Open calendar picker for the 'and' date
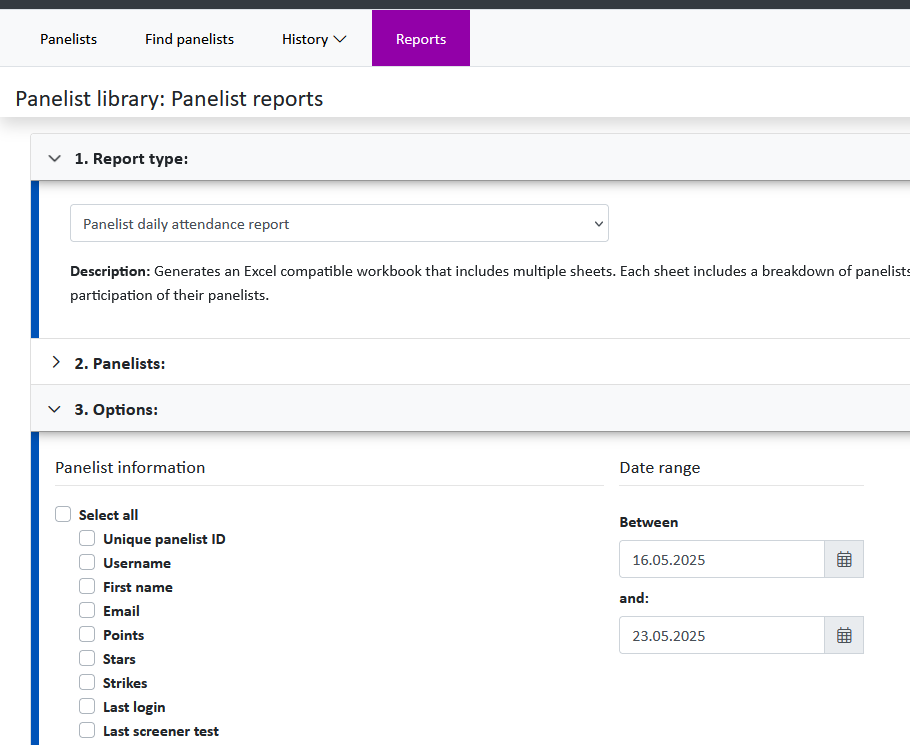The height and width of the screenshot is (745, 910). click(x=844, y=635)
